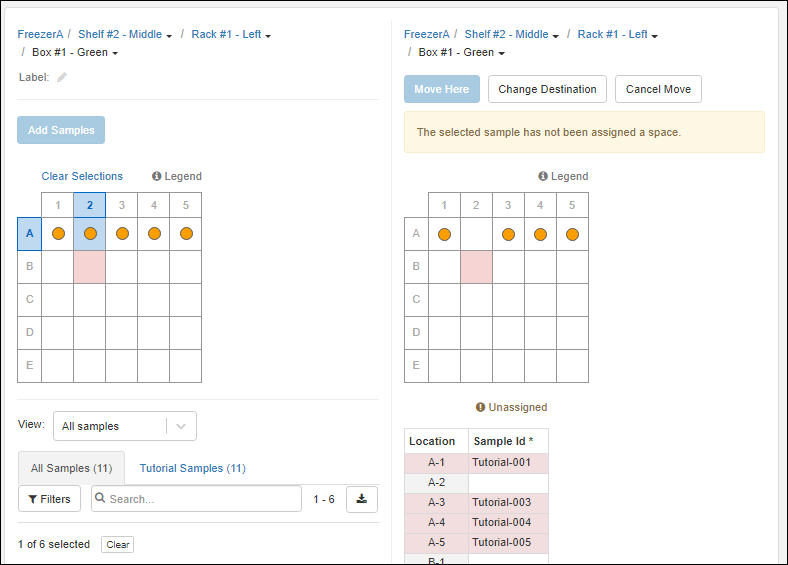Select column 2 header in left grid
788x565 pixels.
tap(90, 206)
